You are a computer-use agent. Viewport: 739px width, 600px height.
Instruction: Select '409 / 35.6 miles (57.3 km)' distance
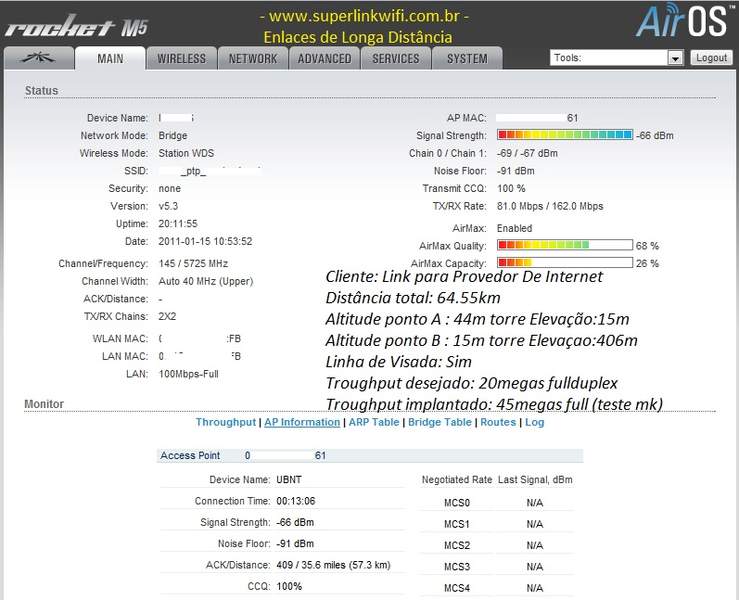(333, 565)
